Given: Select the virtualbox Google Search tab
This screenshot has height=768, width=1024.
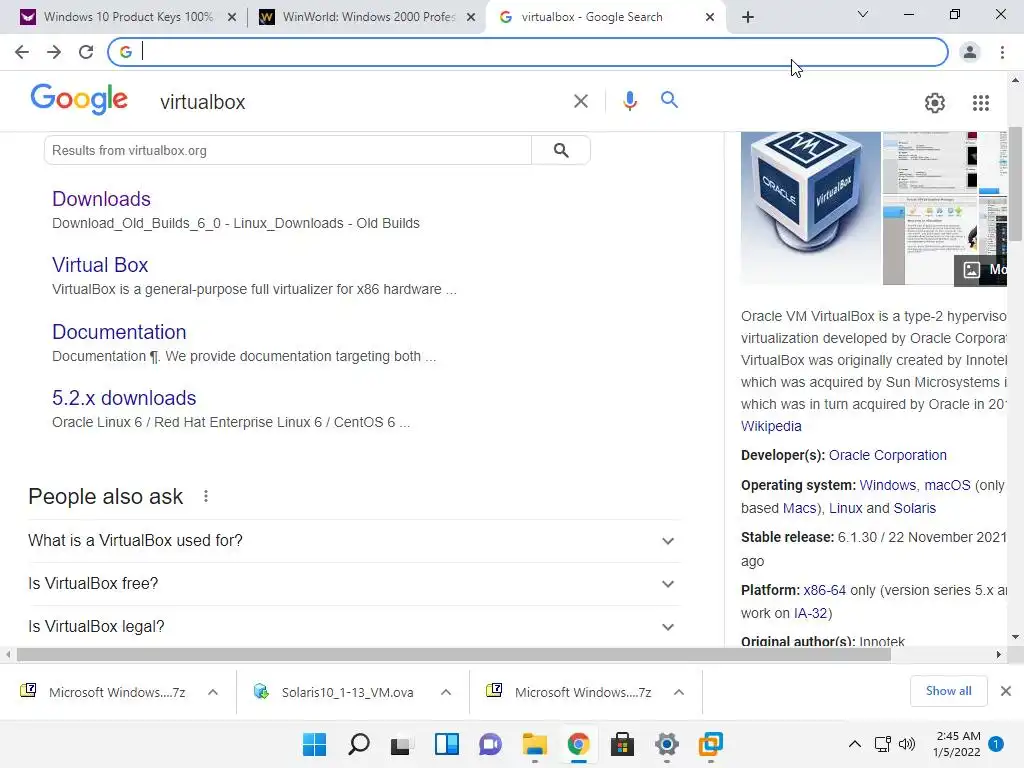Looking at the screenshot, I should 604,17.
